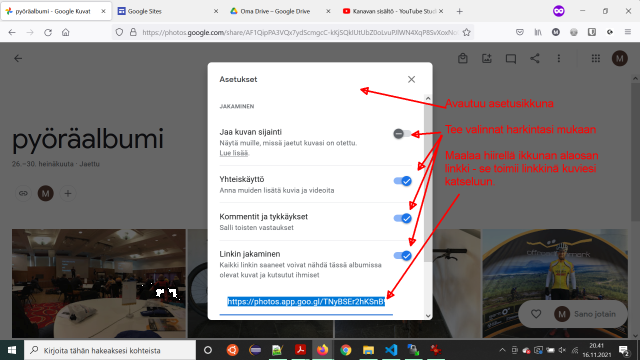Open the Firefox hamburger menu
Screen dimensions: 640x360
(628, 32)
